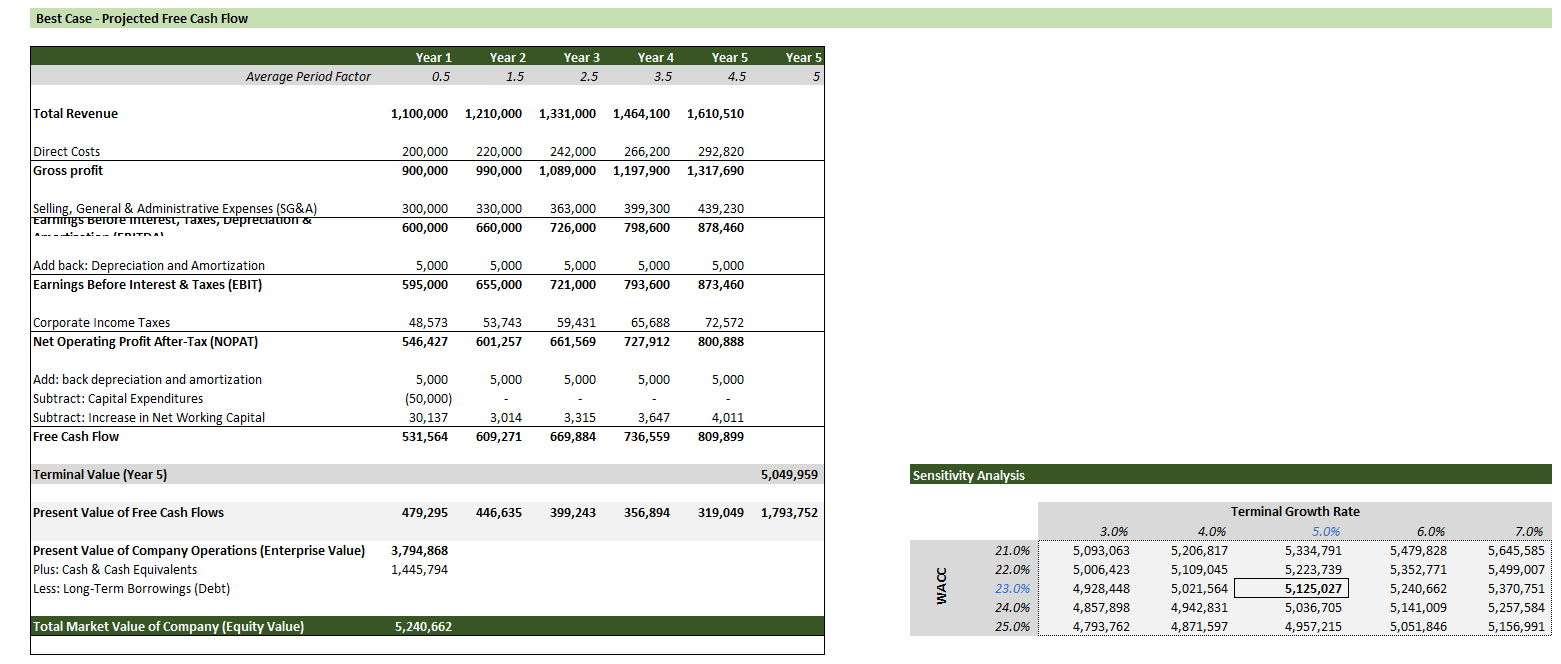Select present value of terminal value 1,793,752

tap(789, 513)
